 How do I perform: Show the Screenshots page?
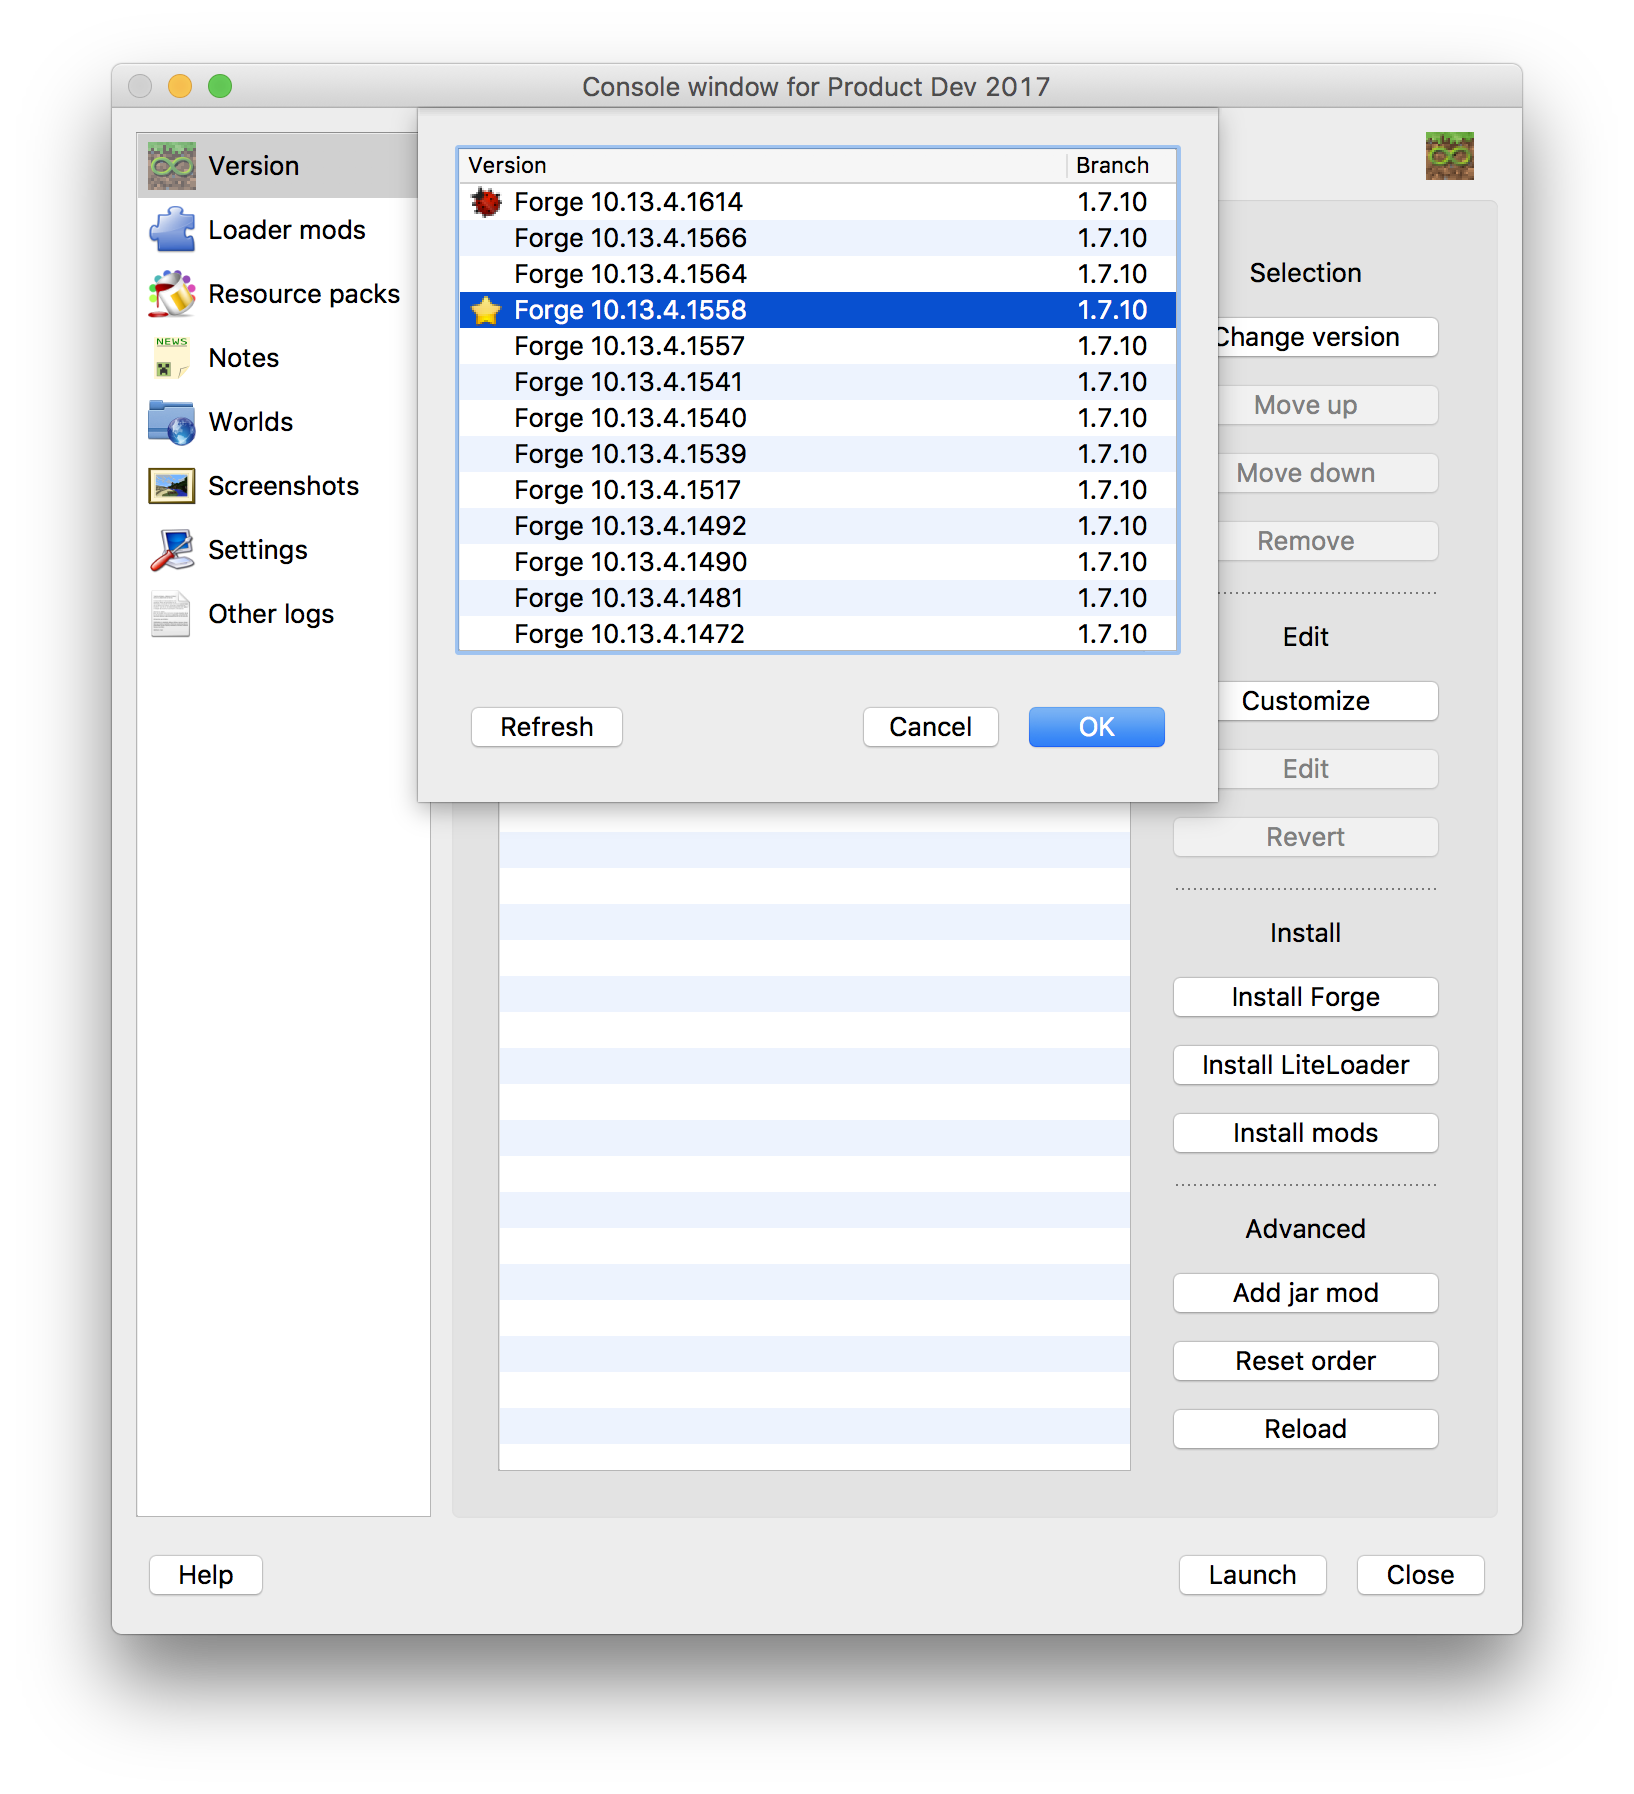click(x=283, y=486)
